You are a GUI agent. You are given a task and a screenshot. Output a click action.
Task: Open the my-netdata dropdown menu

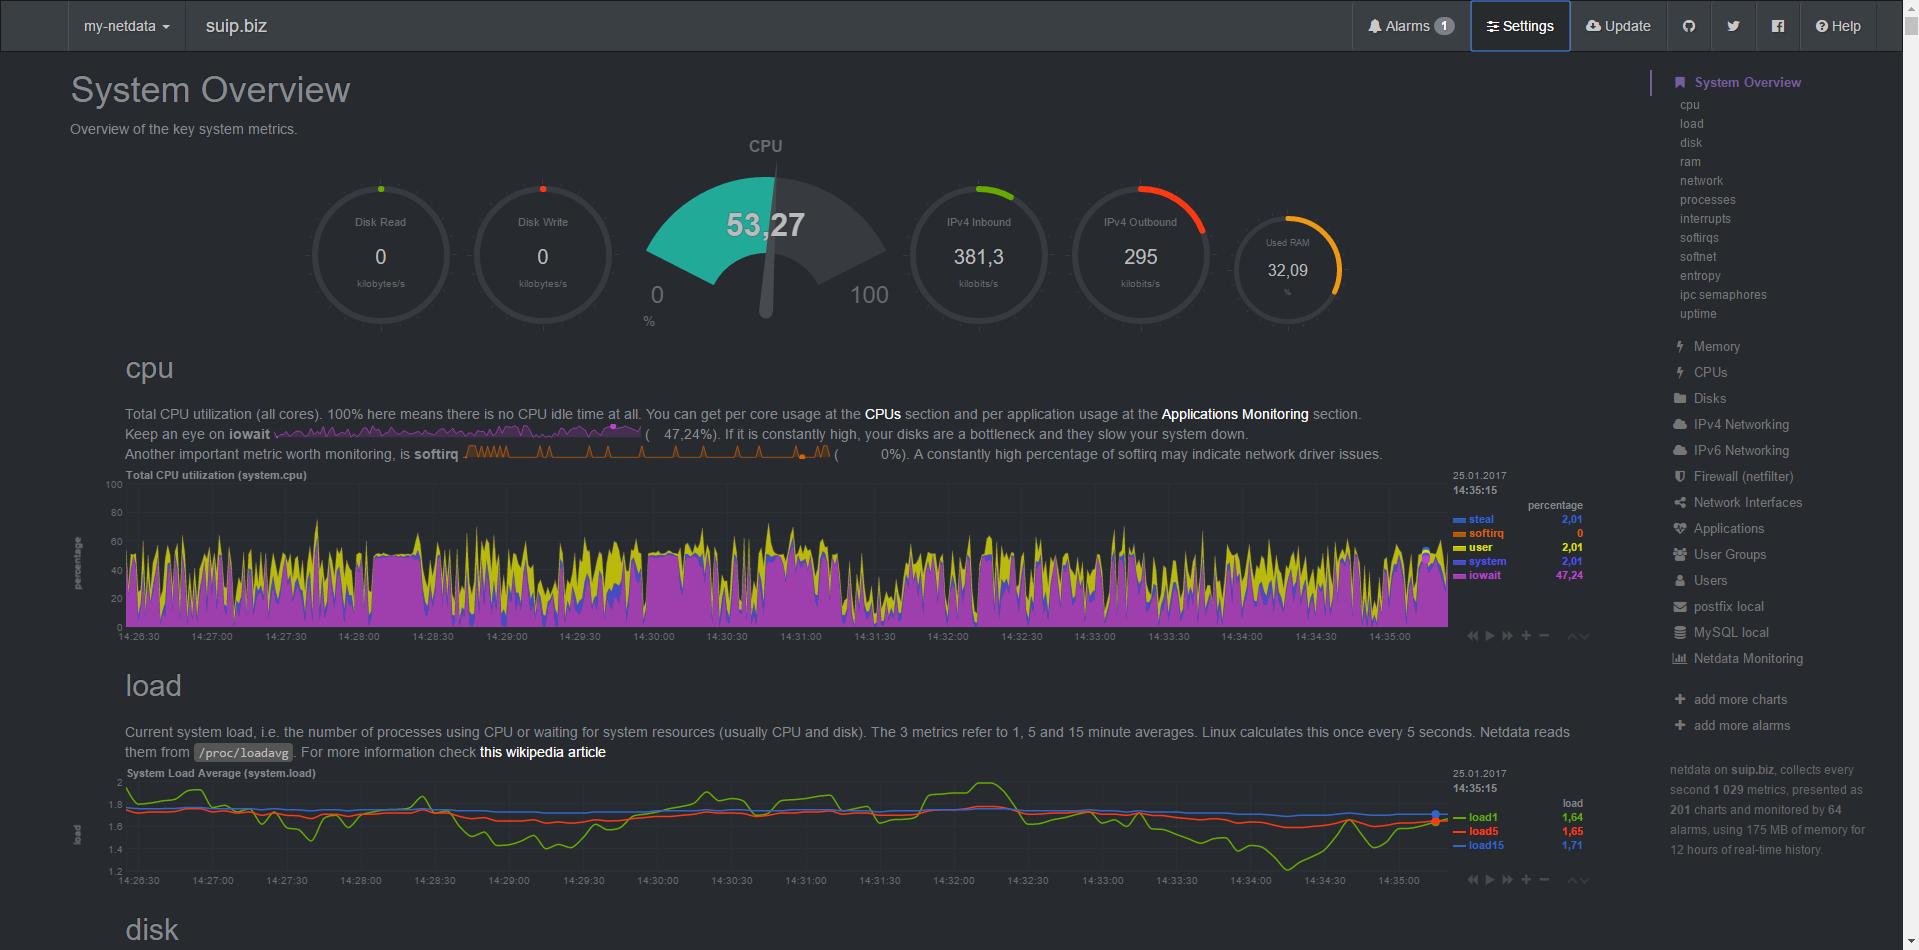tap(126, 26)
